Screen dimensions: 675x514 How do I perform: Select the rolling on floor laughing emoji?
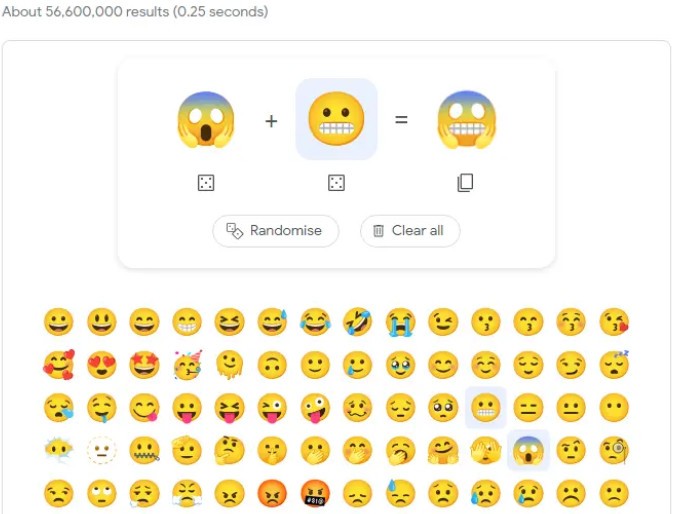(x=357, y=322)
